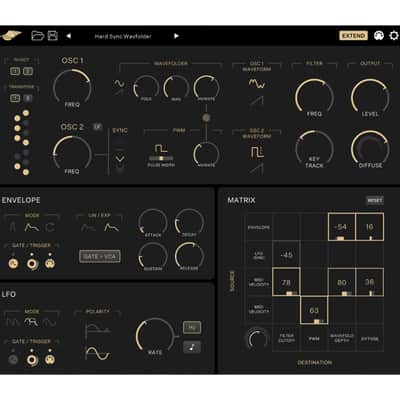The image size is (400, 400).
Task: Go to the next preset arrow
Action: [x=176, y=36]
